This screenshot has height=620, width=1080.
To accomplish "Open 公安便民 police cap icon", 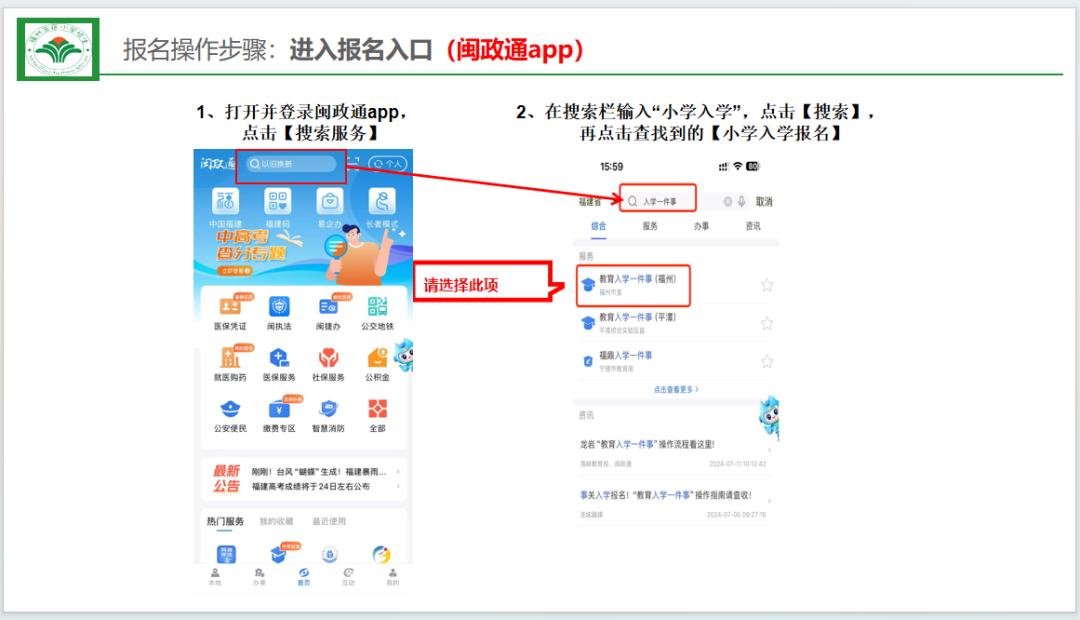I will [x=230, y=409].
